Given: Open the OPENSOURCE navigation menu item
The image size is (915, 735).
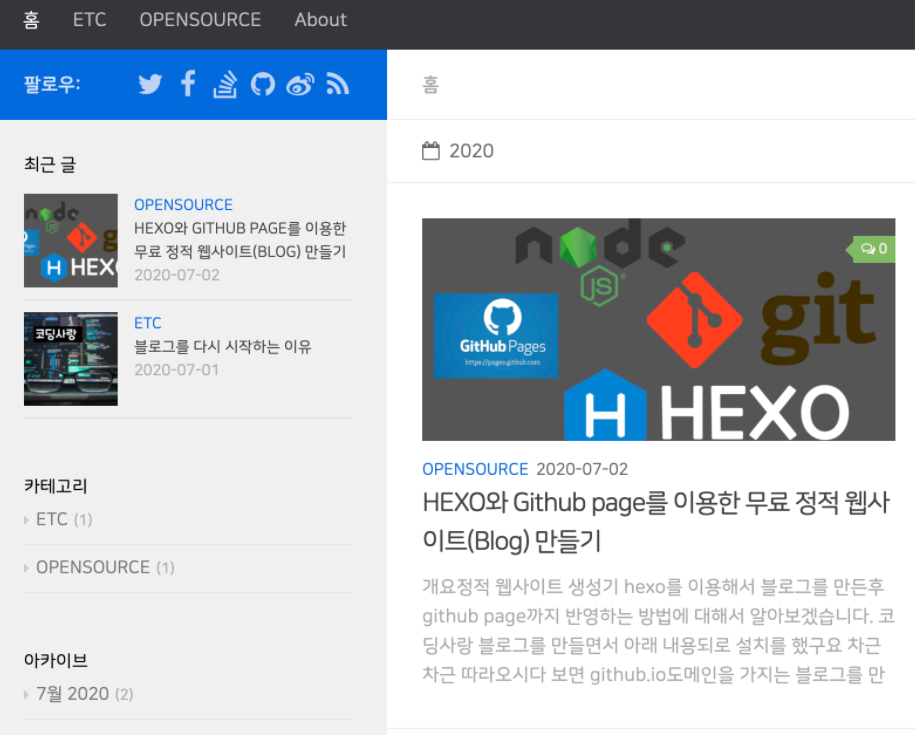Looking at the screenshot, I should [200, 20].
